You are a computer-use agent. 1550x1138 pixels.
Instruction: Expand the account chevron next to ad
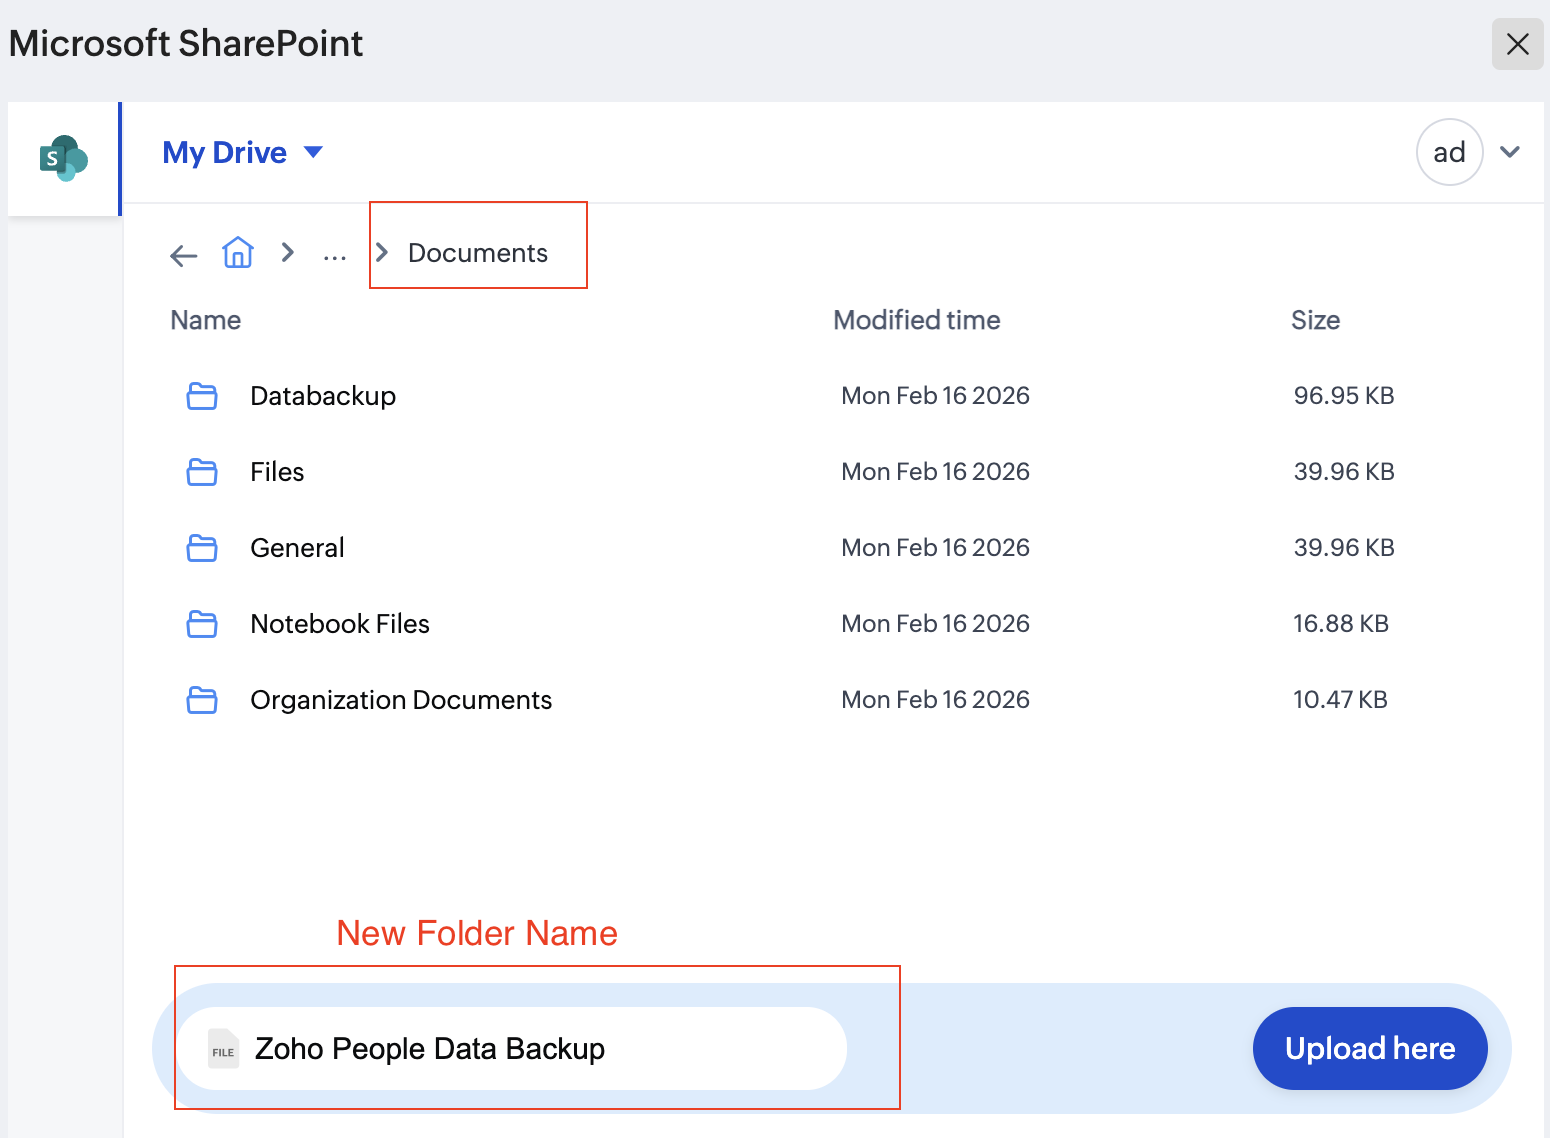[1510, 152]
